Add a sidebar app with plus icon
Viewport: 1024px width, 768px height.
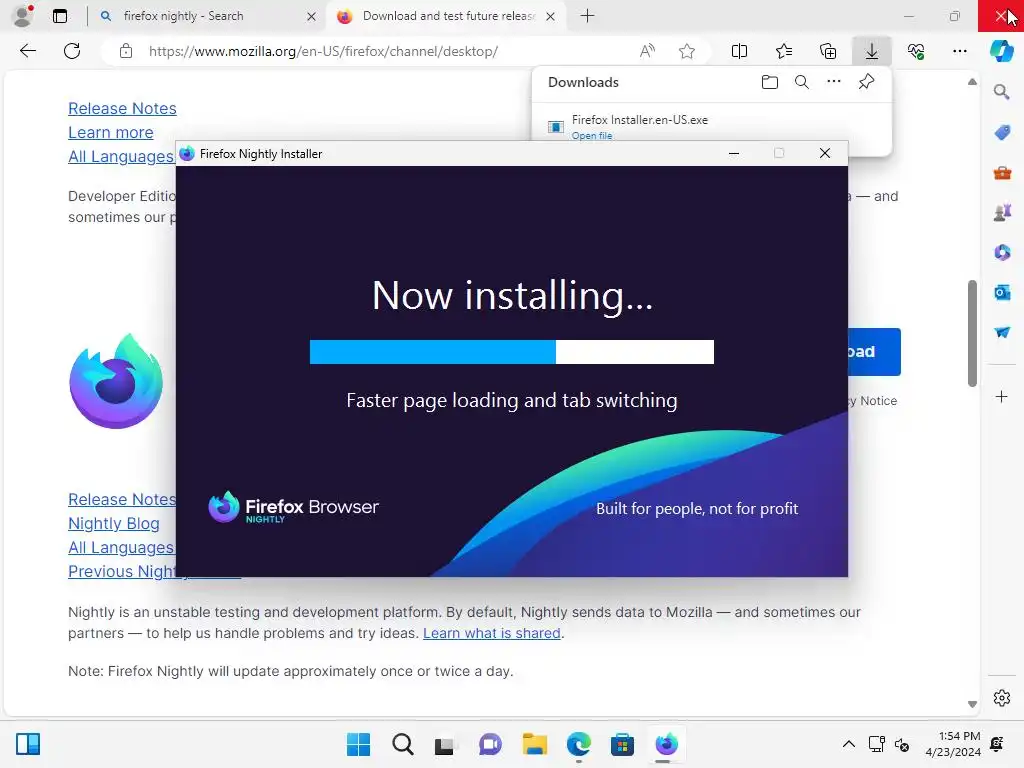[1002, 396]
